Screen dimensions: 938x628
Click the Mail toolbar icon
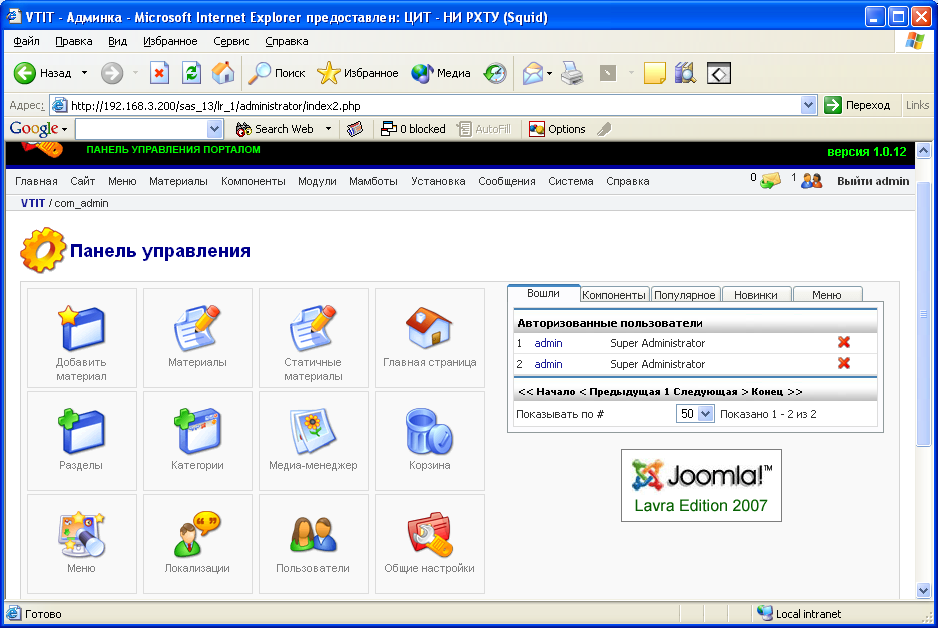pos(532,73)
